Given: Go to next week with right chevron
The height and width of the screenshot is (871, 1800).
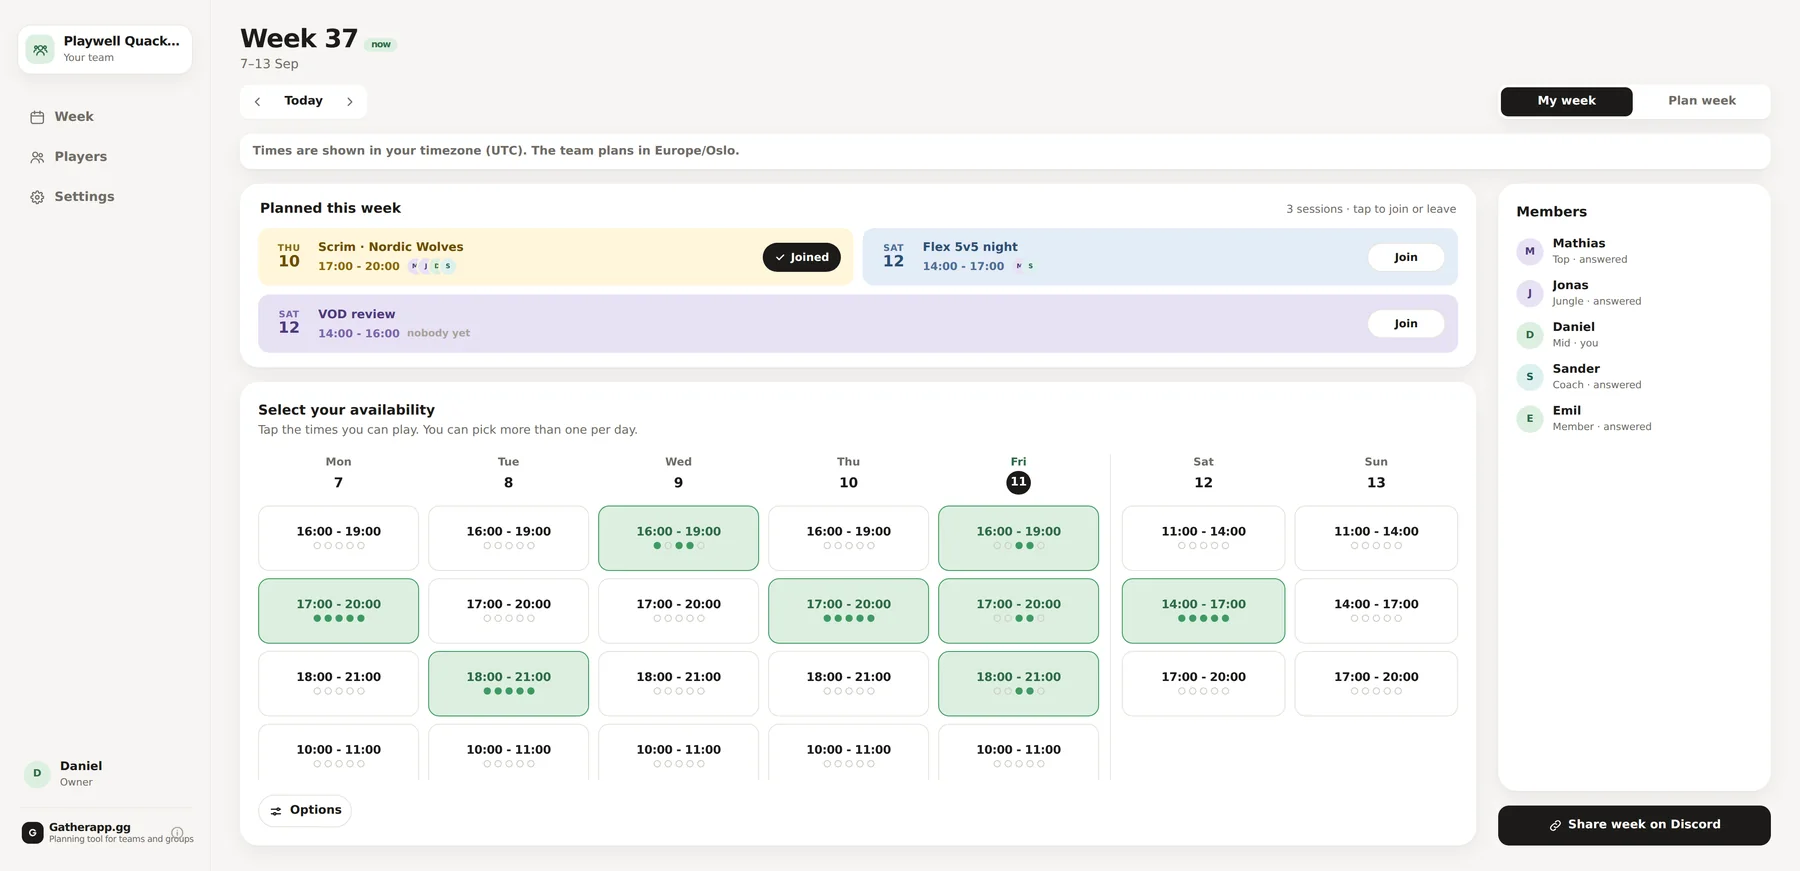Looking at the screenshot, I should click(349, 101).
